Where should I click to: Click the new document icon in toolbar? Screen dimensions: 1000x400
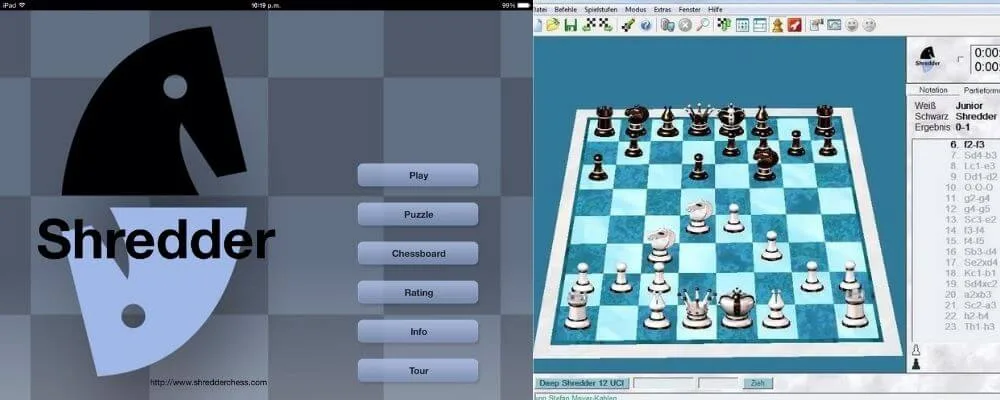538,25
